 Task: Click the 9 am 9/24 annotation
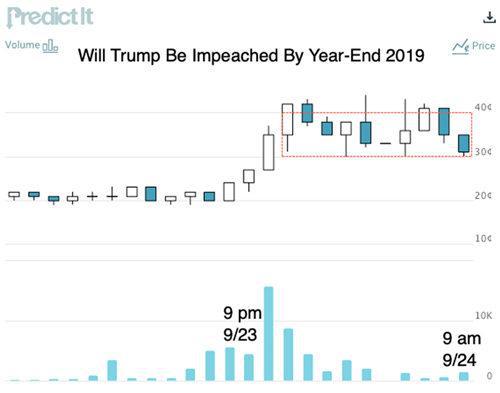pos(462,349)
